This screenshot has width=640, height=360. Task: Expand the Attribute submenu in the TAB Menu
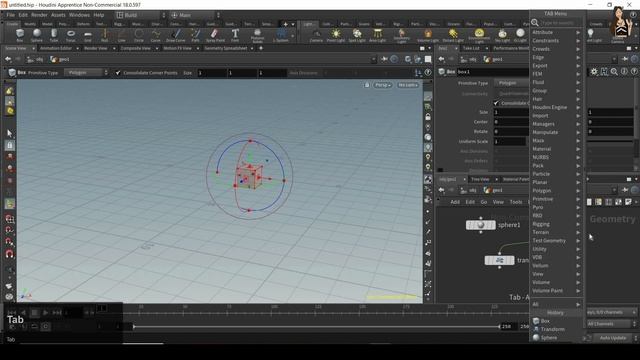point(556,32)
